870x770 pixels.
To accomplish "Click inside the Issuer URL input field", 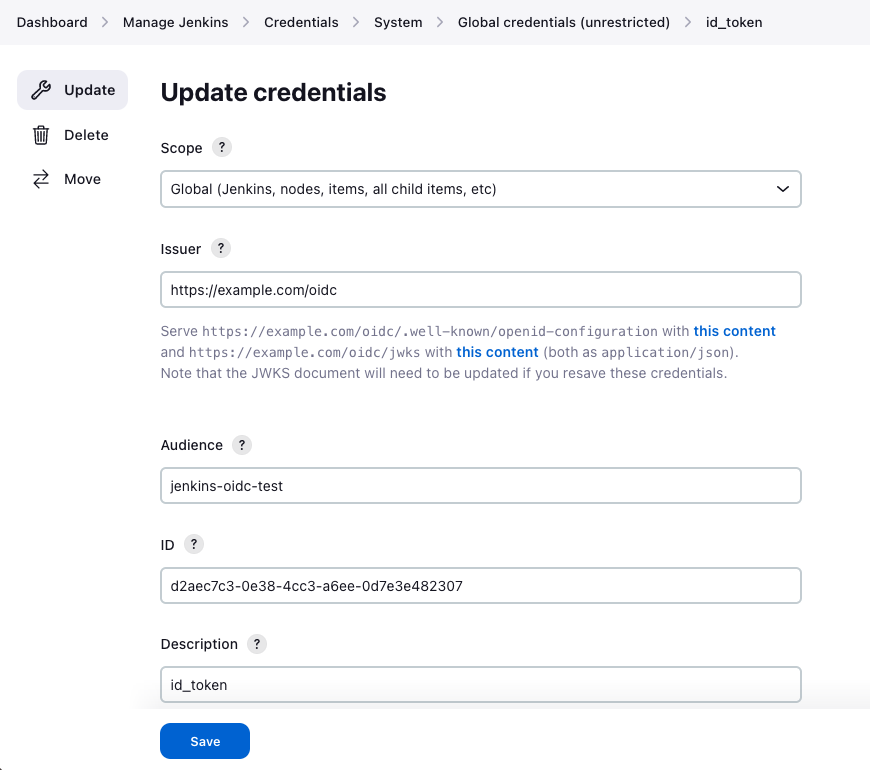I will point(480,289).
